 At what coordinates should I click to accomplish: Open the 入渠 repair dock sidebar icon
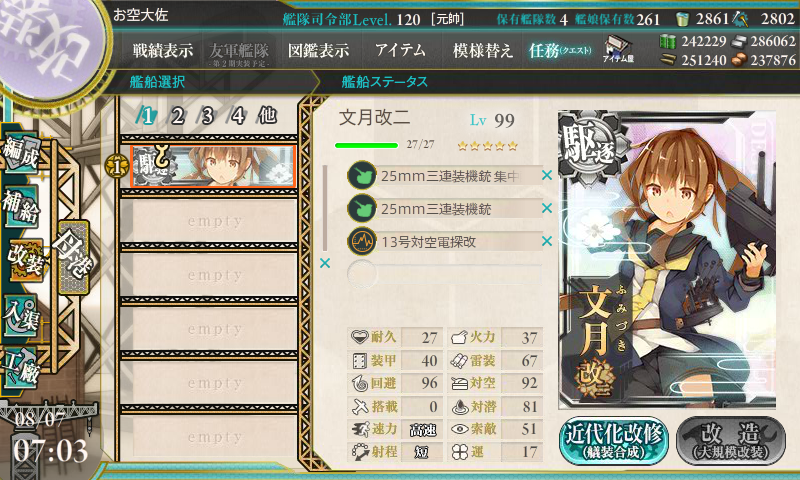[21, 315]
